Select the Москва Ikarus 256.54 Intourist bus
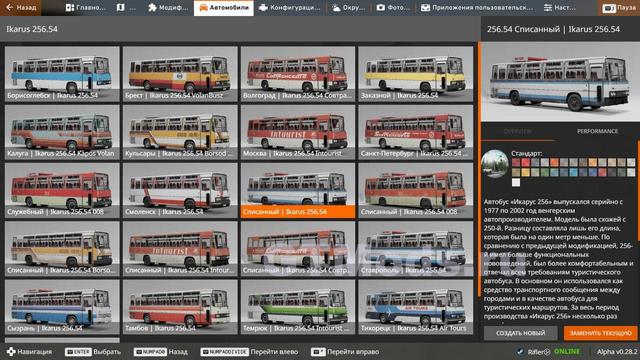This screenshot has width=640, height=360. [298, 132]
